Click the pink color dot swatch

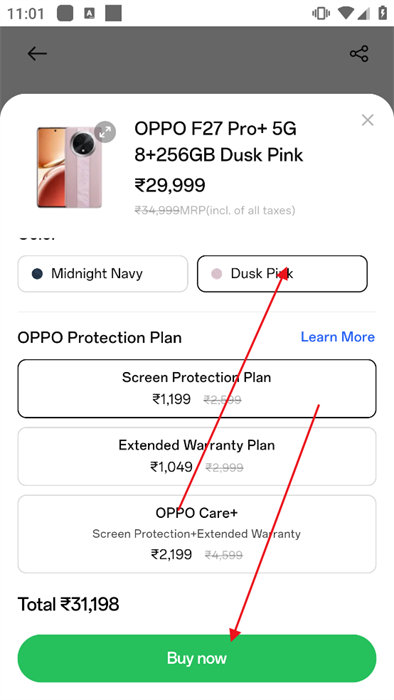point(216,274)
